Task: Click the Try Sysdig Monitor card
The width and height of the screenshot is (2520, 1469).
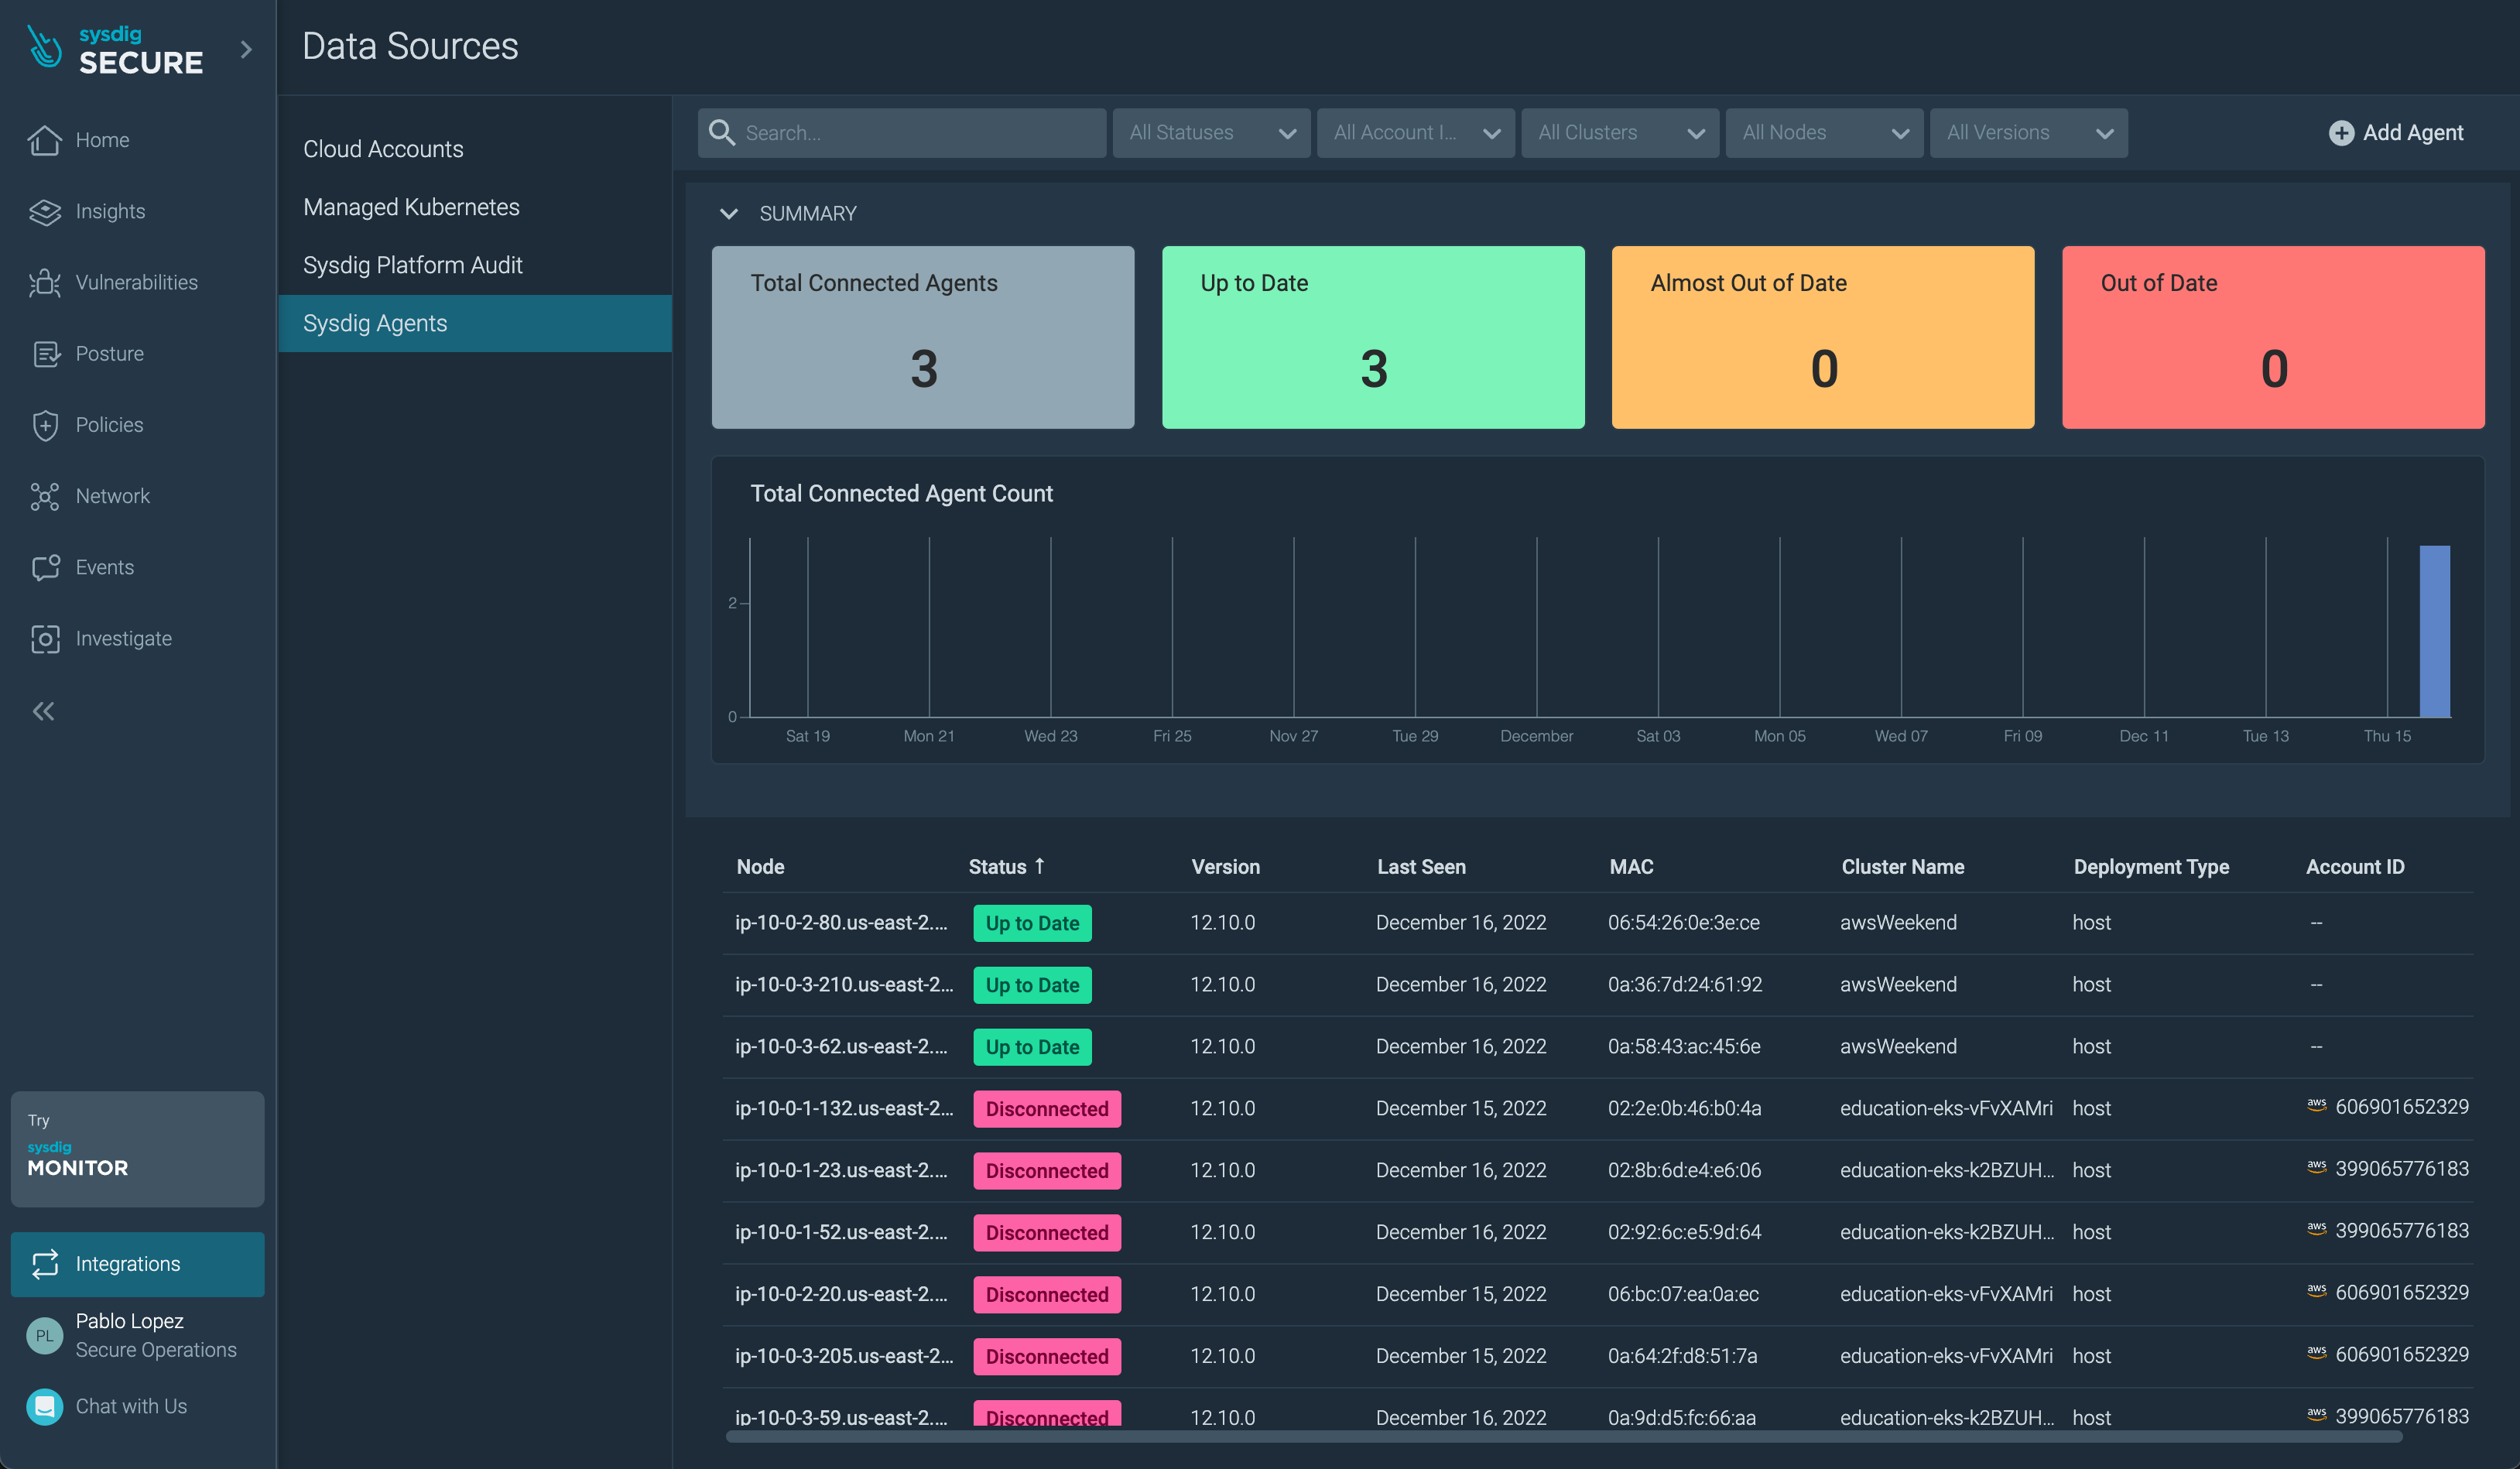Action: click(x=137, y=1148)
